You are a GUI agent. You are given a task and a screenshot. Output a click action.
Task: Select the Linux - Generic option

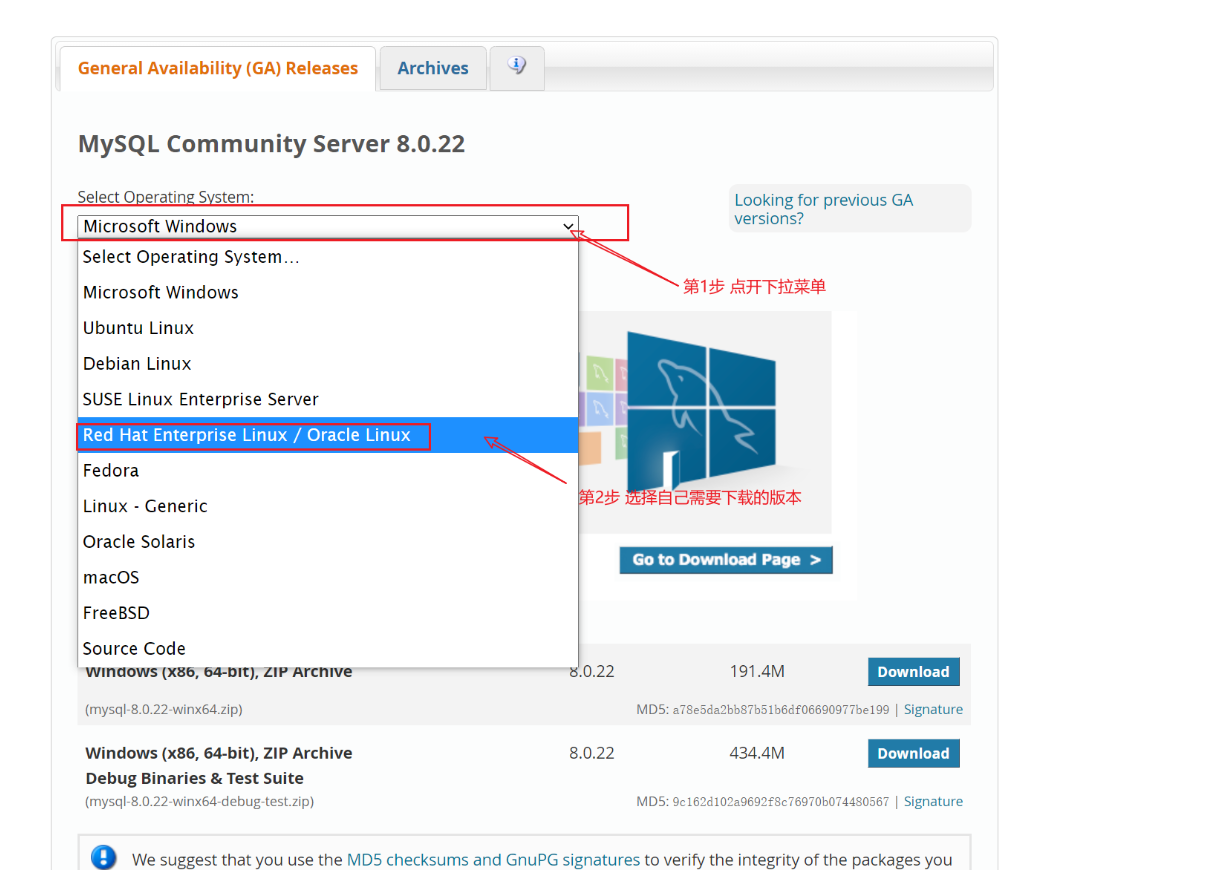point(328,506)
